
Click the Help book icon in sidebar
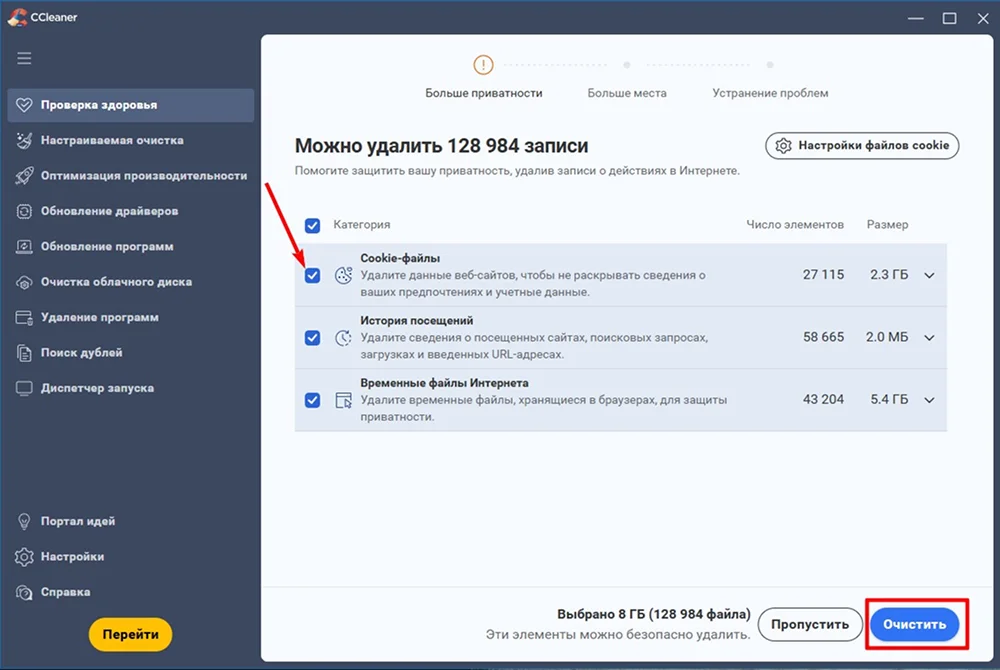(x=24, y=592)
